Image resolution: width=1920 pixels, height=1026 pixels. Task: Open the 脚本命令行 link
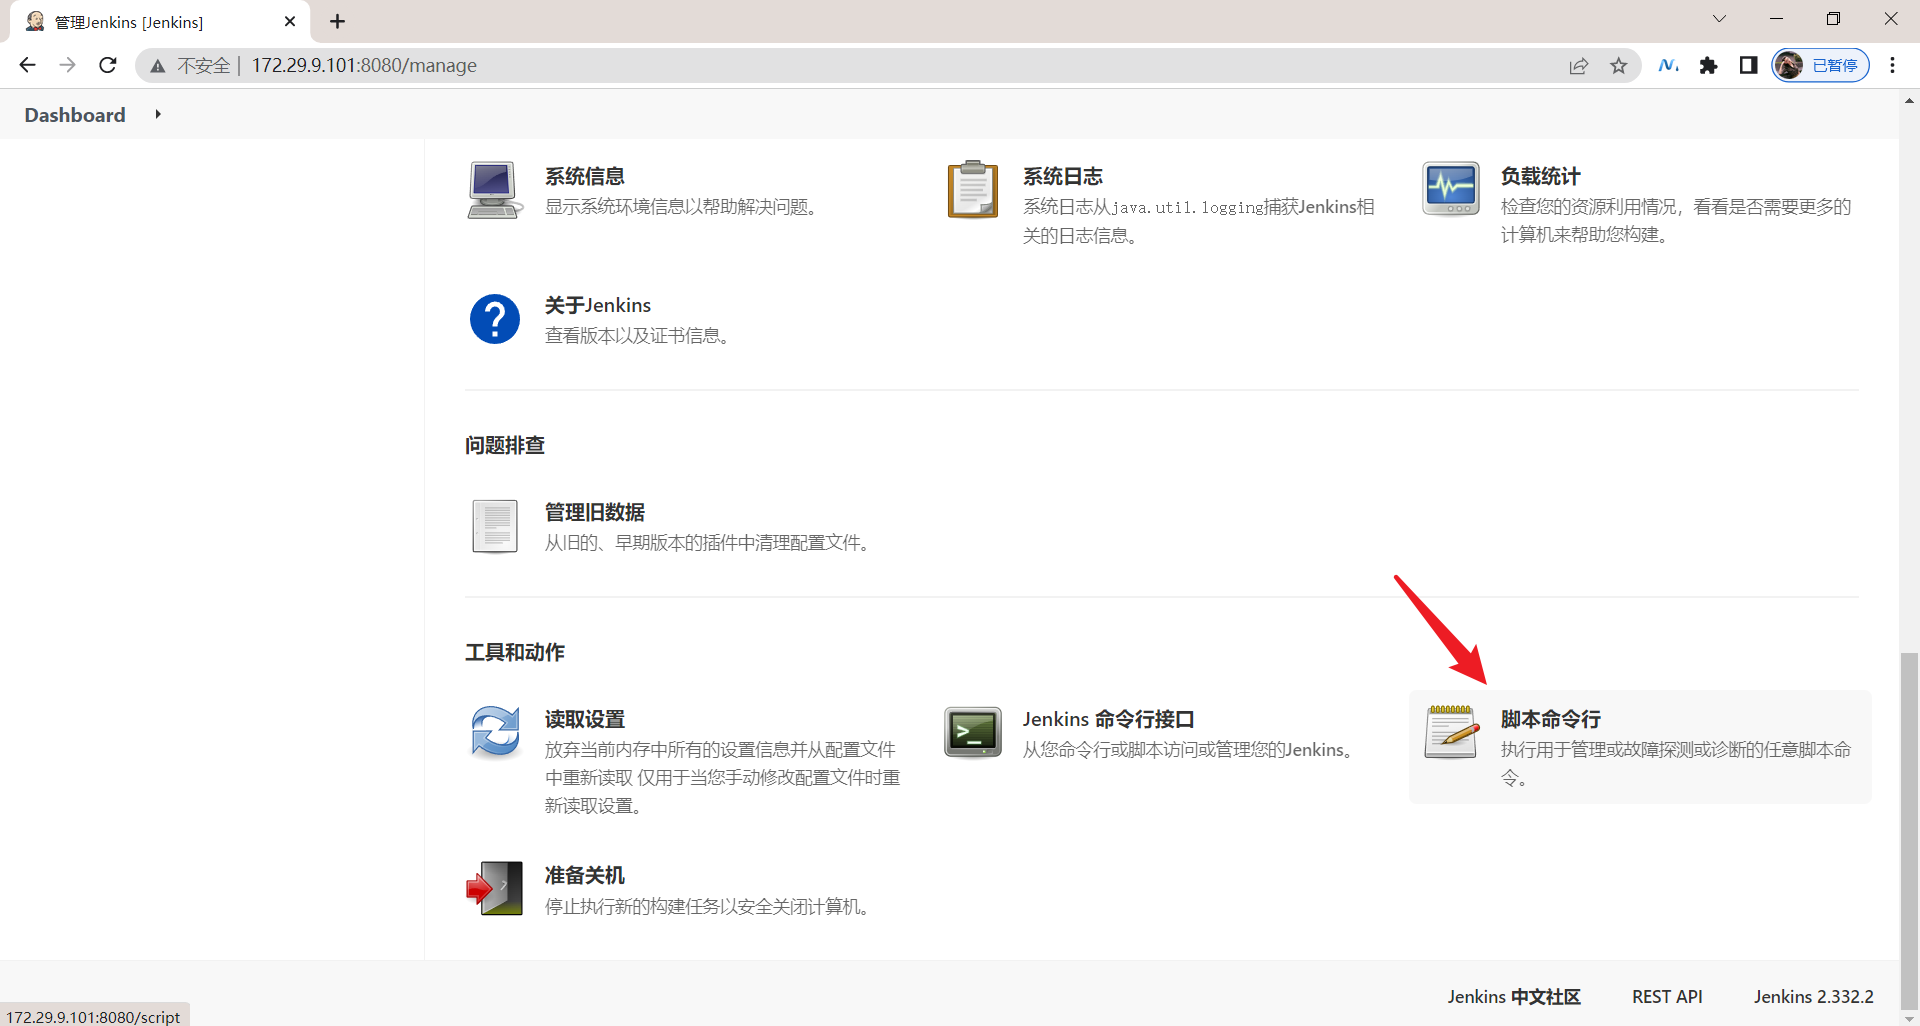pos(1550,719)
